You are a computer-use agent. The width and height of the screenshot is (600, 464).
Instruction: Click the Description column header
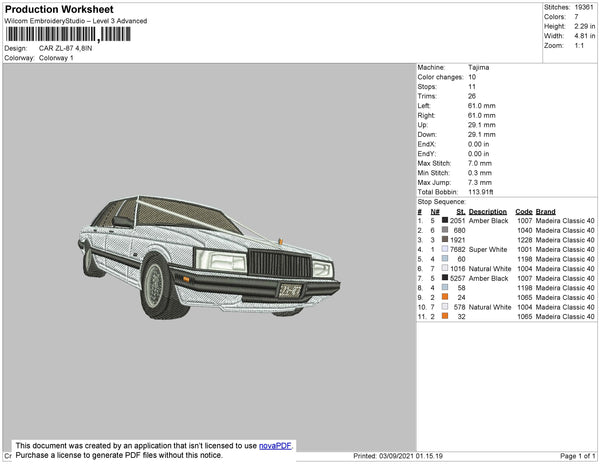pyautogui.click(x=488, y=211)
